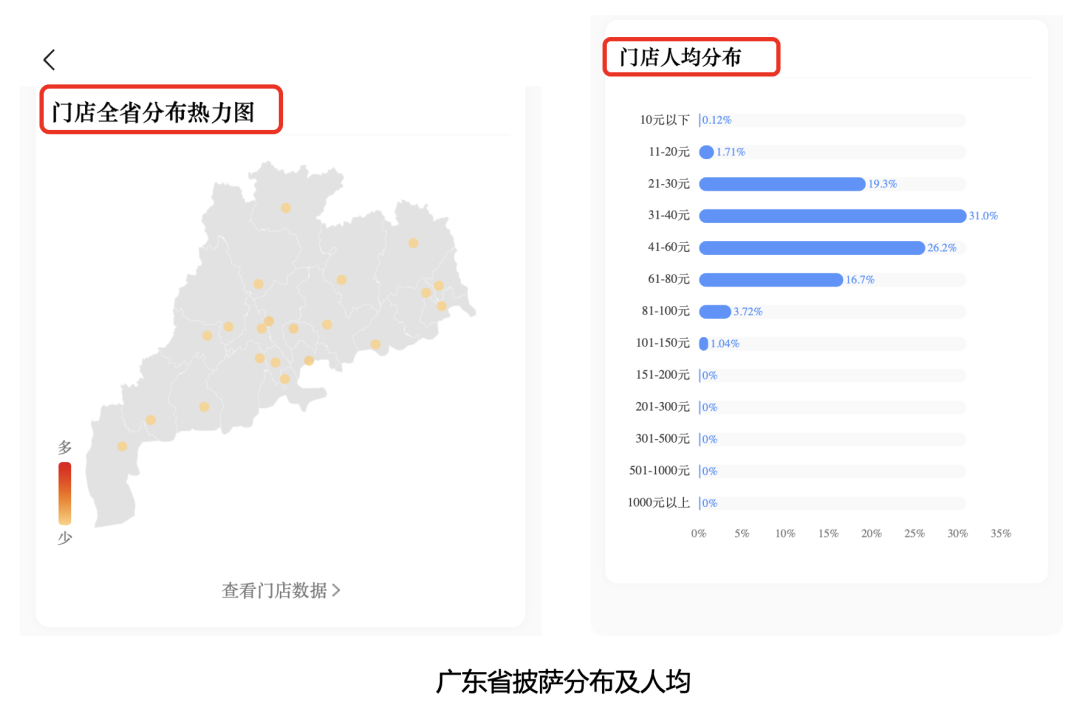This screenshot has height=708, width=1080.
Task: Toggle the 41-60元 bar highlighting
Action: [812, 247]
